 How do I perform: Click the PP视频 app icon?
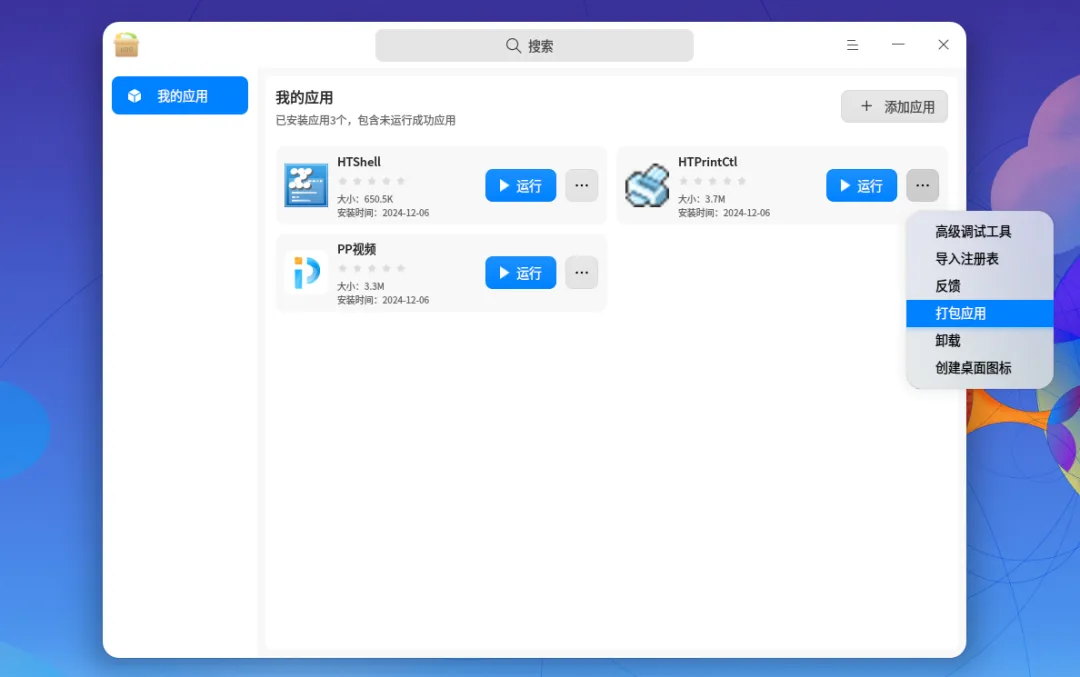(x=306, y=272)
